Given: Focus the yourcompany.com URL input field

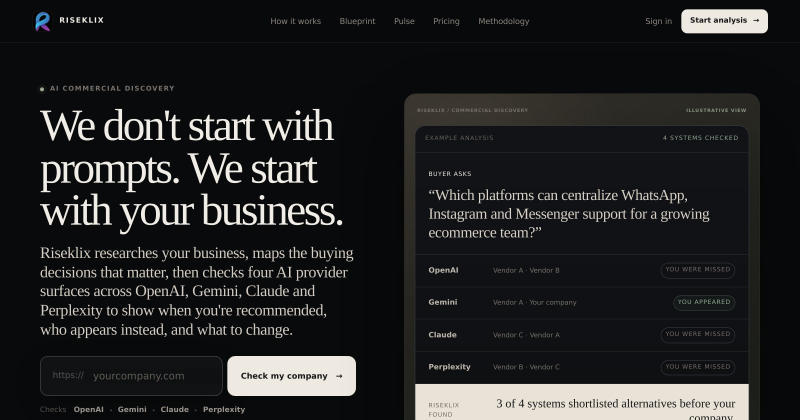Looking at the screenshot, I should (131, 376).
